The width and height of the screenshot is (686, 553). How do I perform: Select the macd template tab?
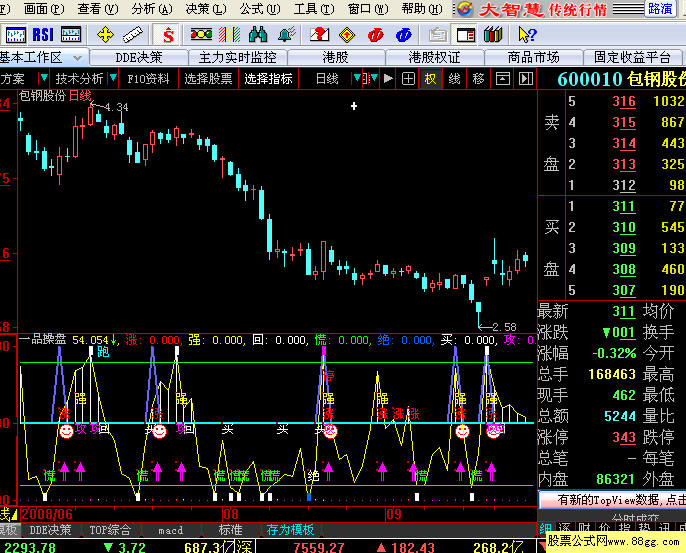pos(171,530)
